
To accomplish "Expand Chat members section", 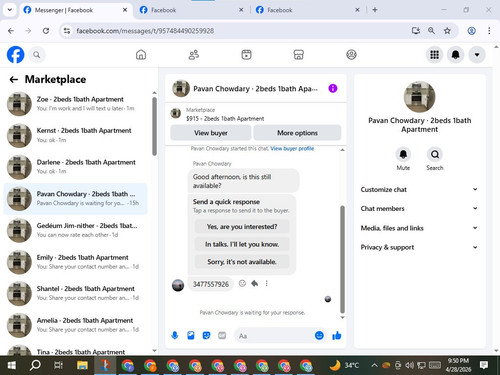I will (x=419, y=209).
